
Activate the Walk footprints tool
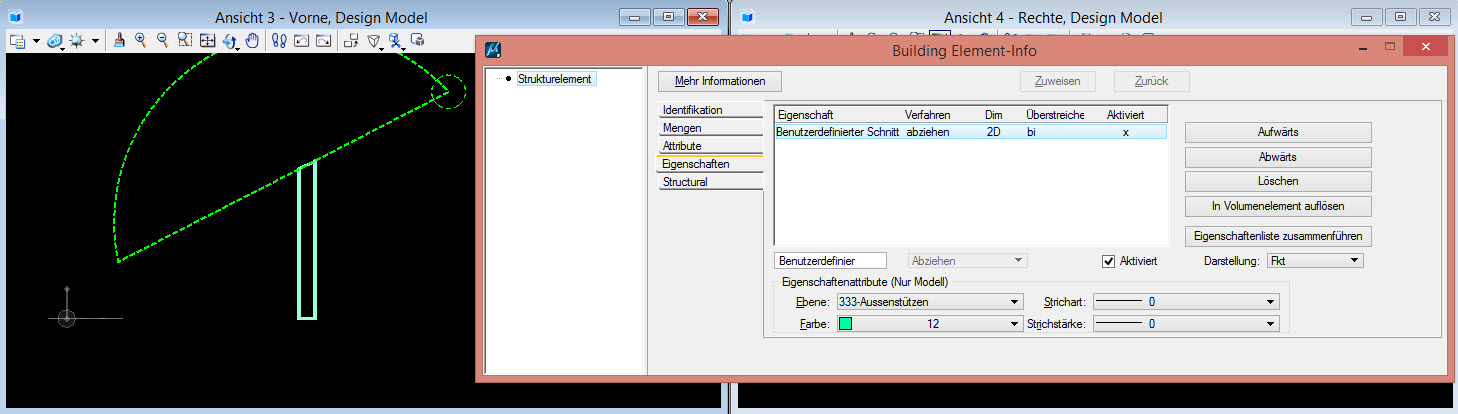click(x=280, y=41)
